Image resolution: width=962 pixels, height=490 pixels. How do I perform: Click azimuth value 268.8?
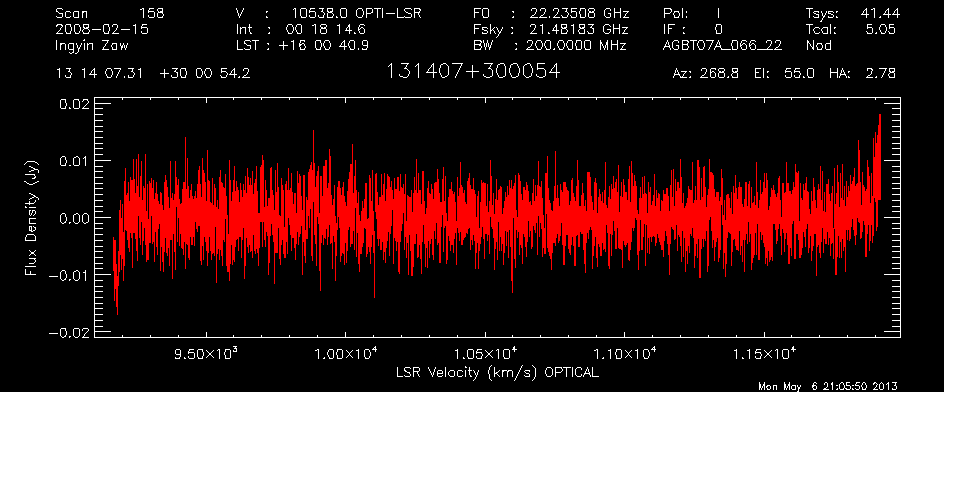(x=718, y=74)
